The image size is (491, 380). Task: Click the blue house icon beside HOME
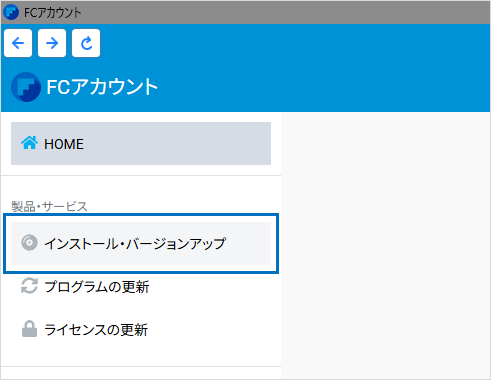tap(29, 143)
